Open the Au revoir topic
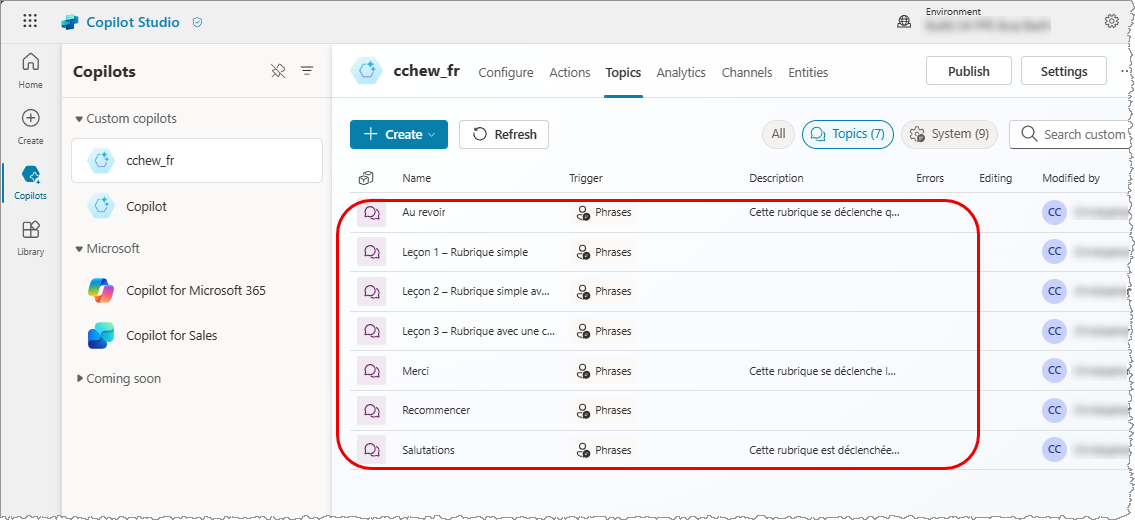This screenshot has height=520, width=1135. 424,212
